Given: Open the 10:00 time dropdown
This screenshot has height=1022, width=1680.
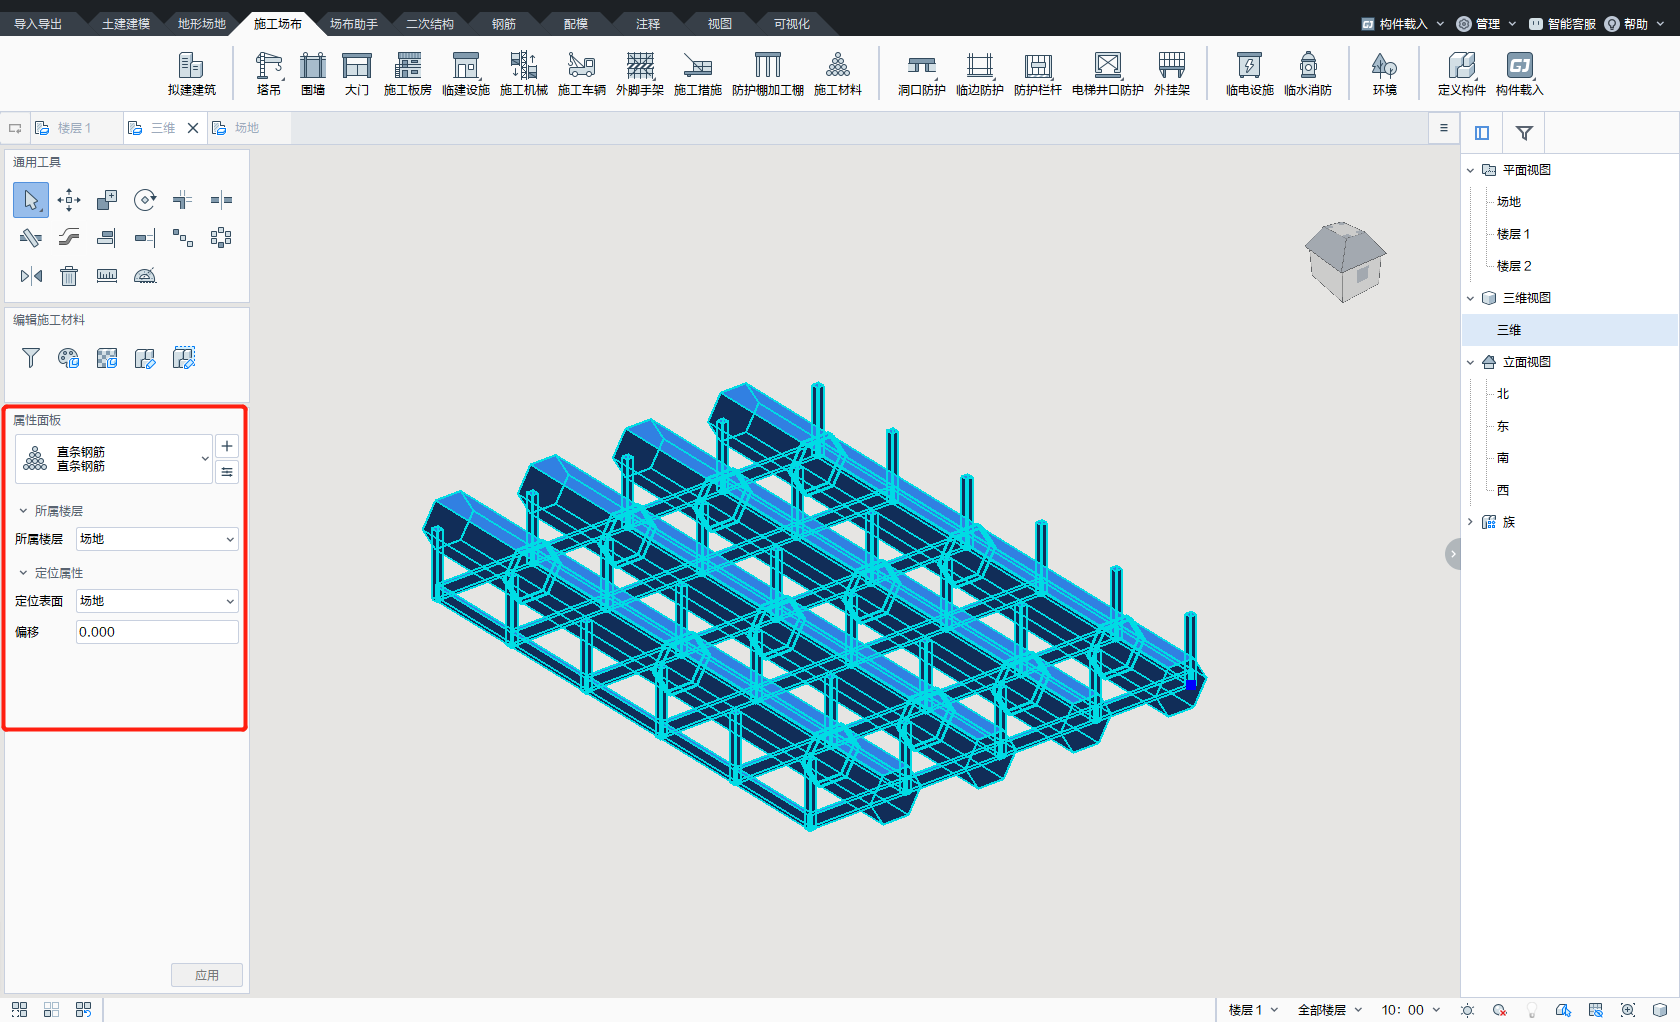Looking at the screenshot, I should [x=1411, y=1010].
